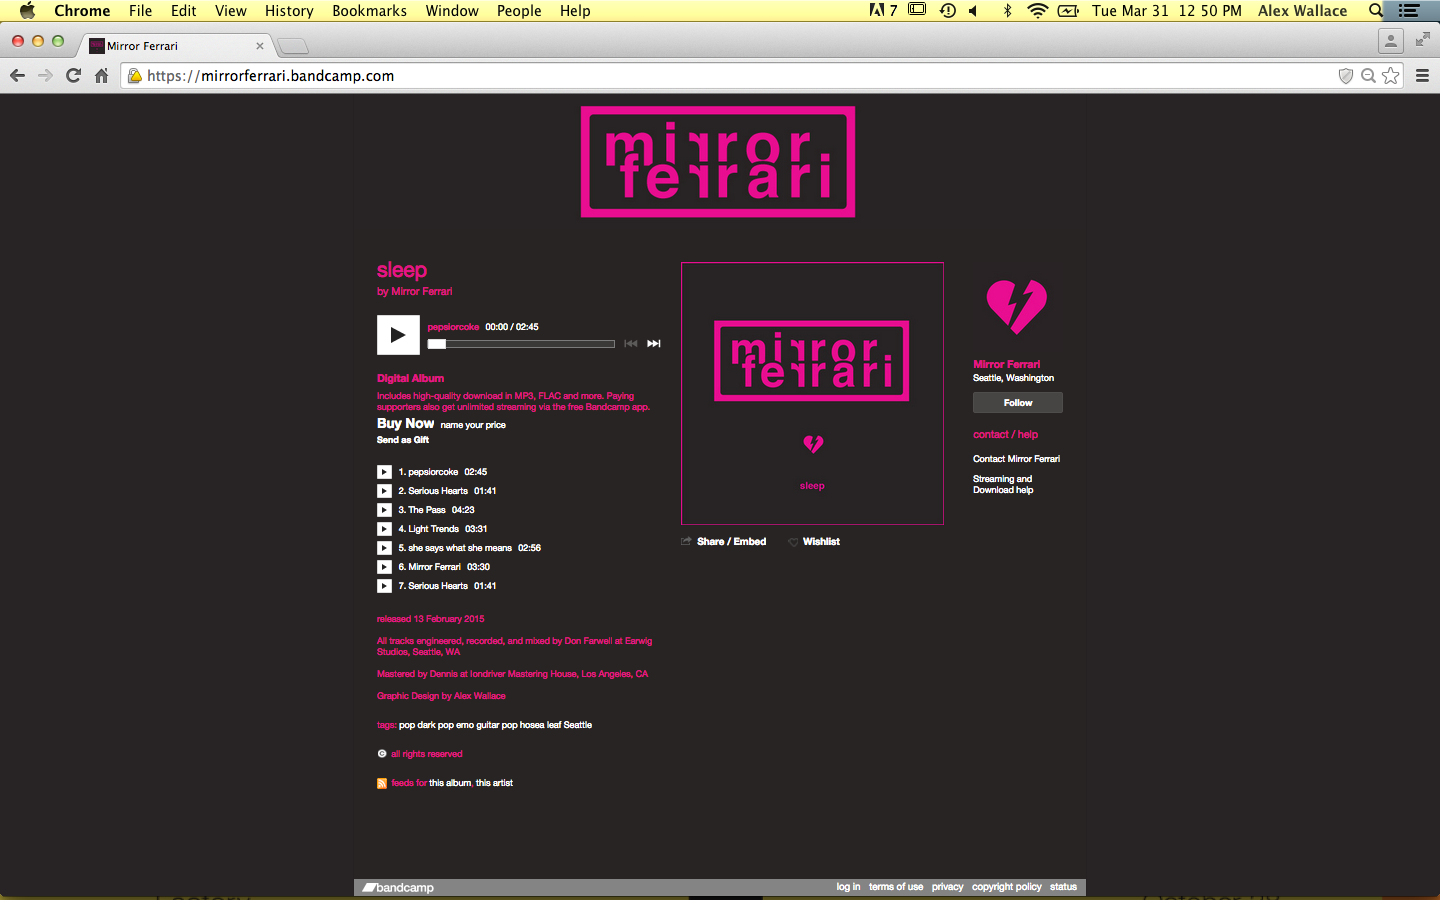Screen dimensions: 1440x900
Task: Reload the page
Action: pyautogui.click(x=73, y=75)
